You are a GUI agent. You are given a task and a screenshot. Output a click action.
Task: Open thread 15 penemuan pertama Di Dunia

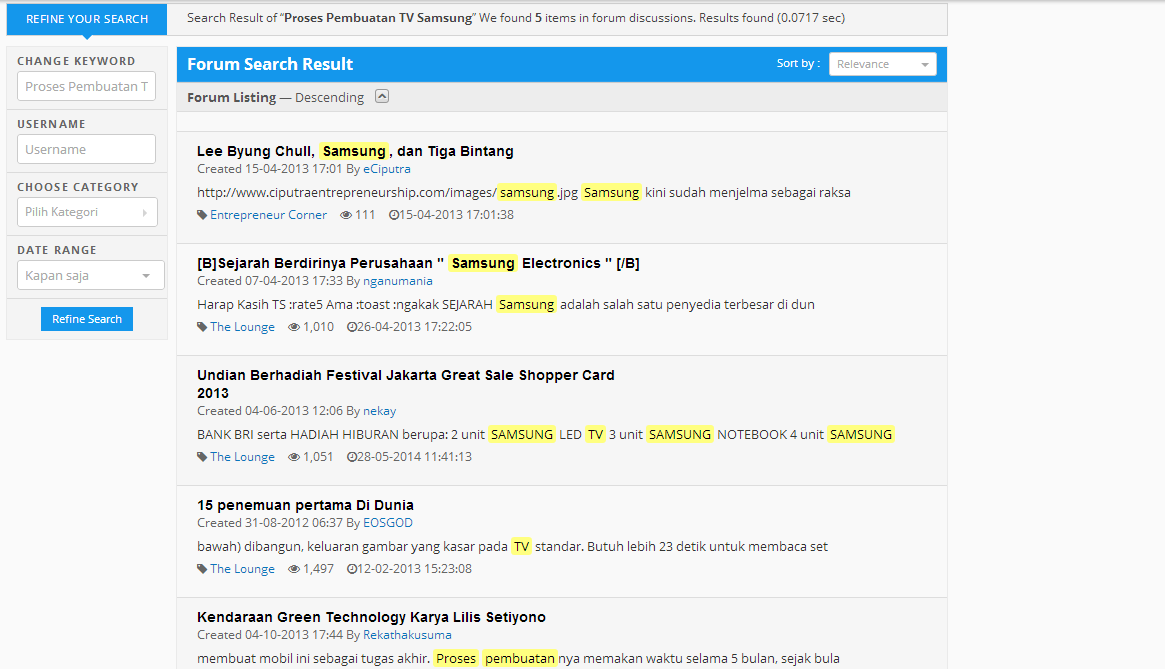(305, 505)
